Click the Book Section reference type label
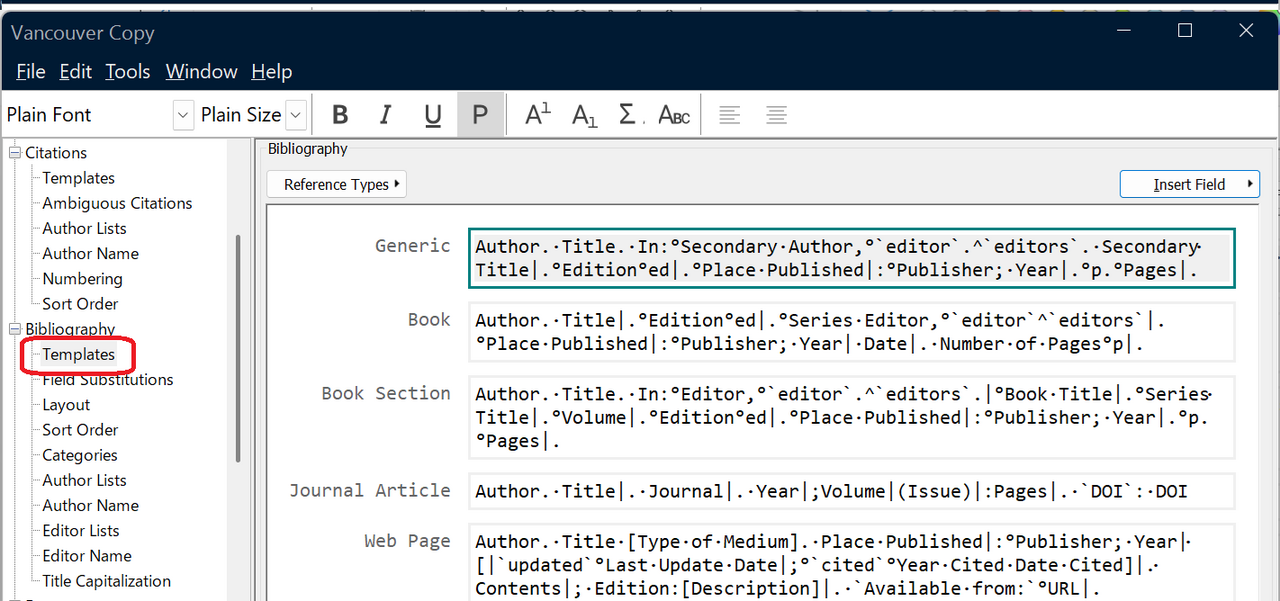This screenshot has height=601, width=1280. click(x=386, y=393)
